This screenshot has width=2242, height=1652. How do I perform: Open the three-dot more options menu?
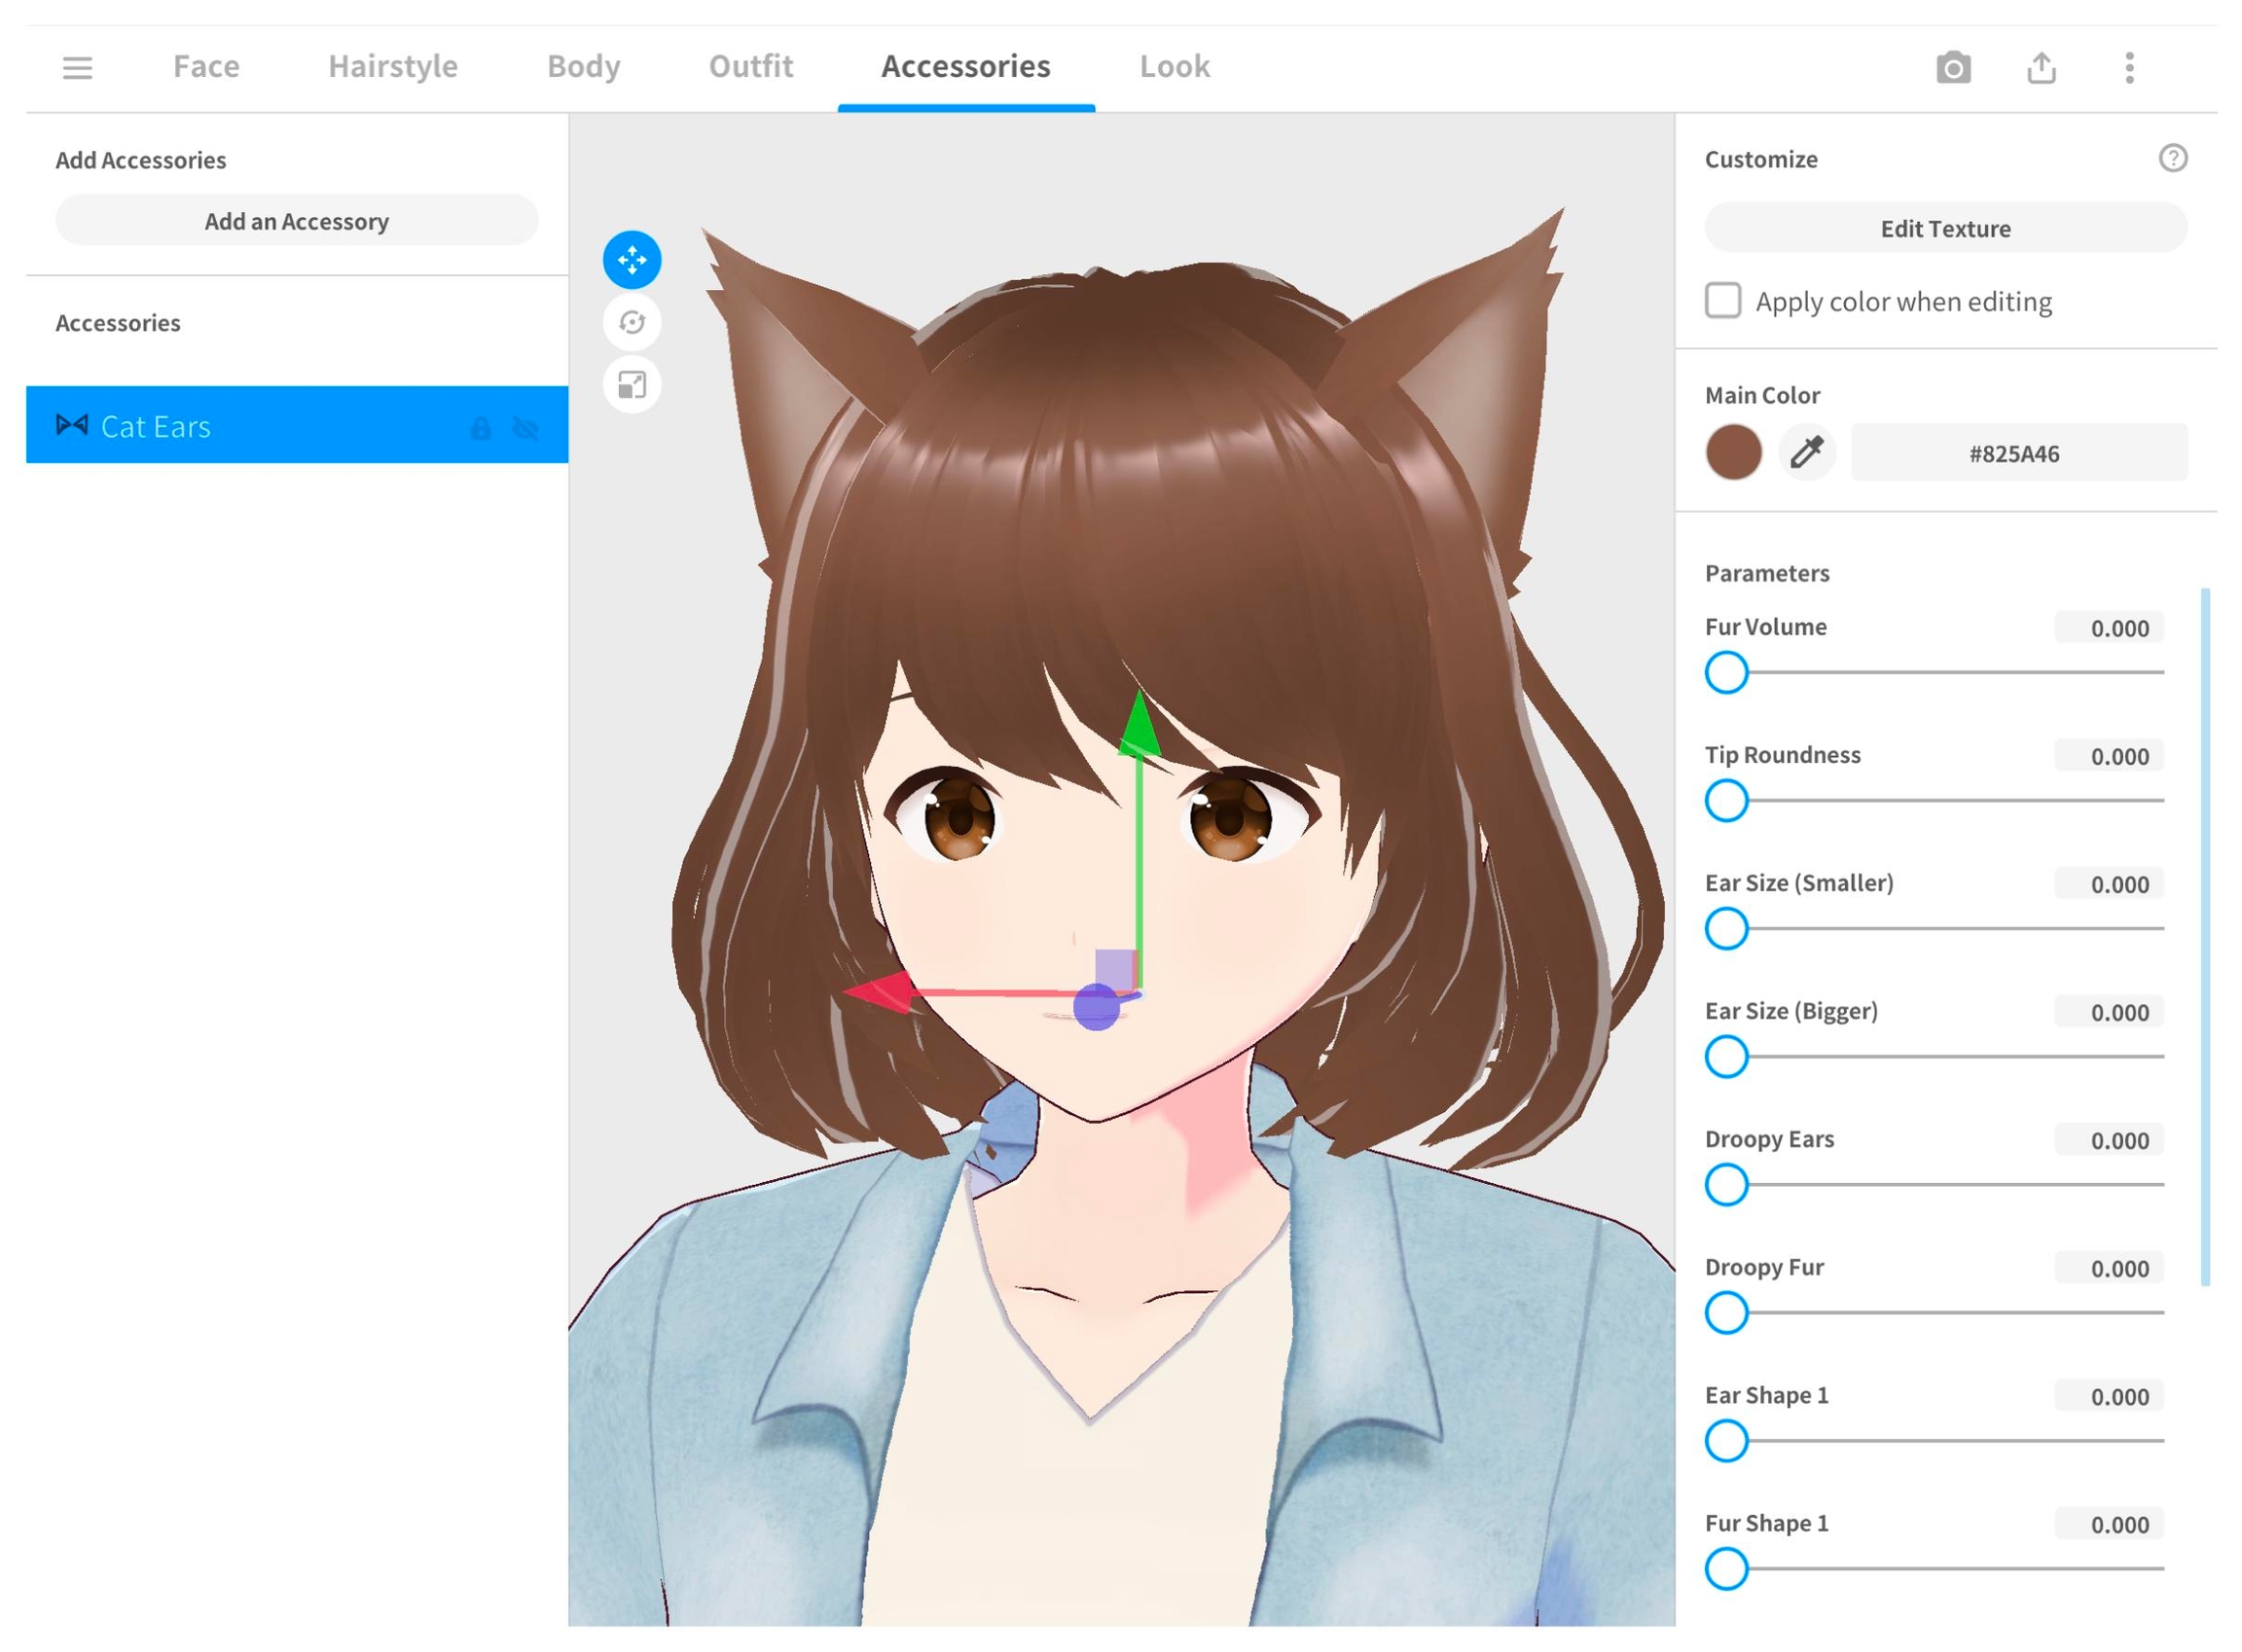[2129, 68]
